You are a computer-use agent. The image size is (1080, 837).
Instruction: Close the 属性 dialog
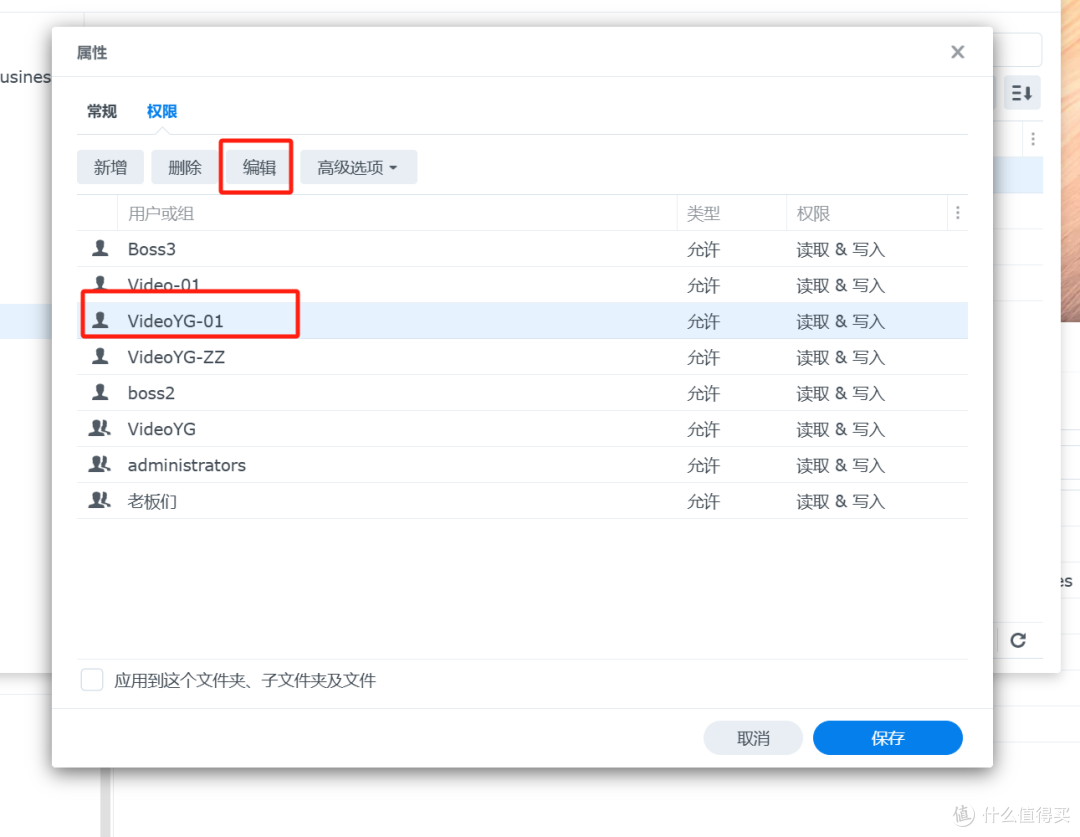pos(957,52)
